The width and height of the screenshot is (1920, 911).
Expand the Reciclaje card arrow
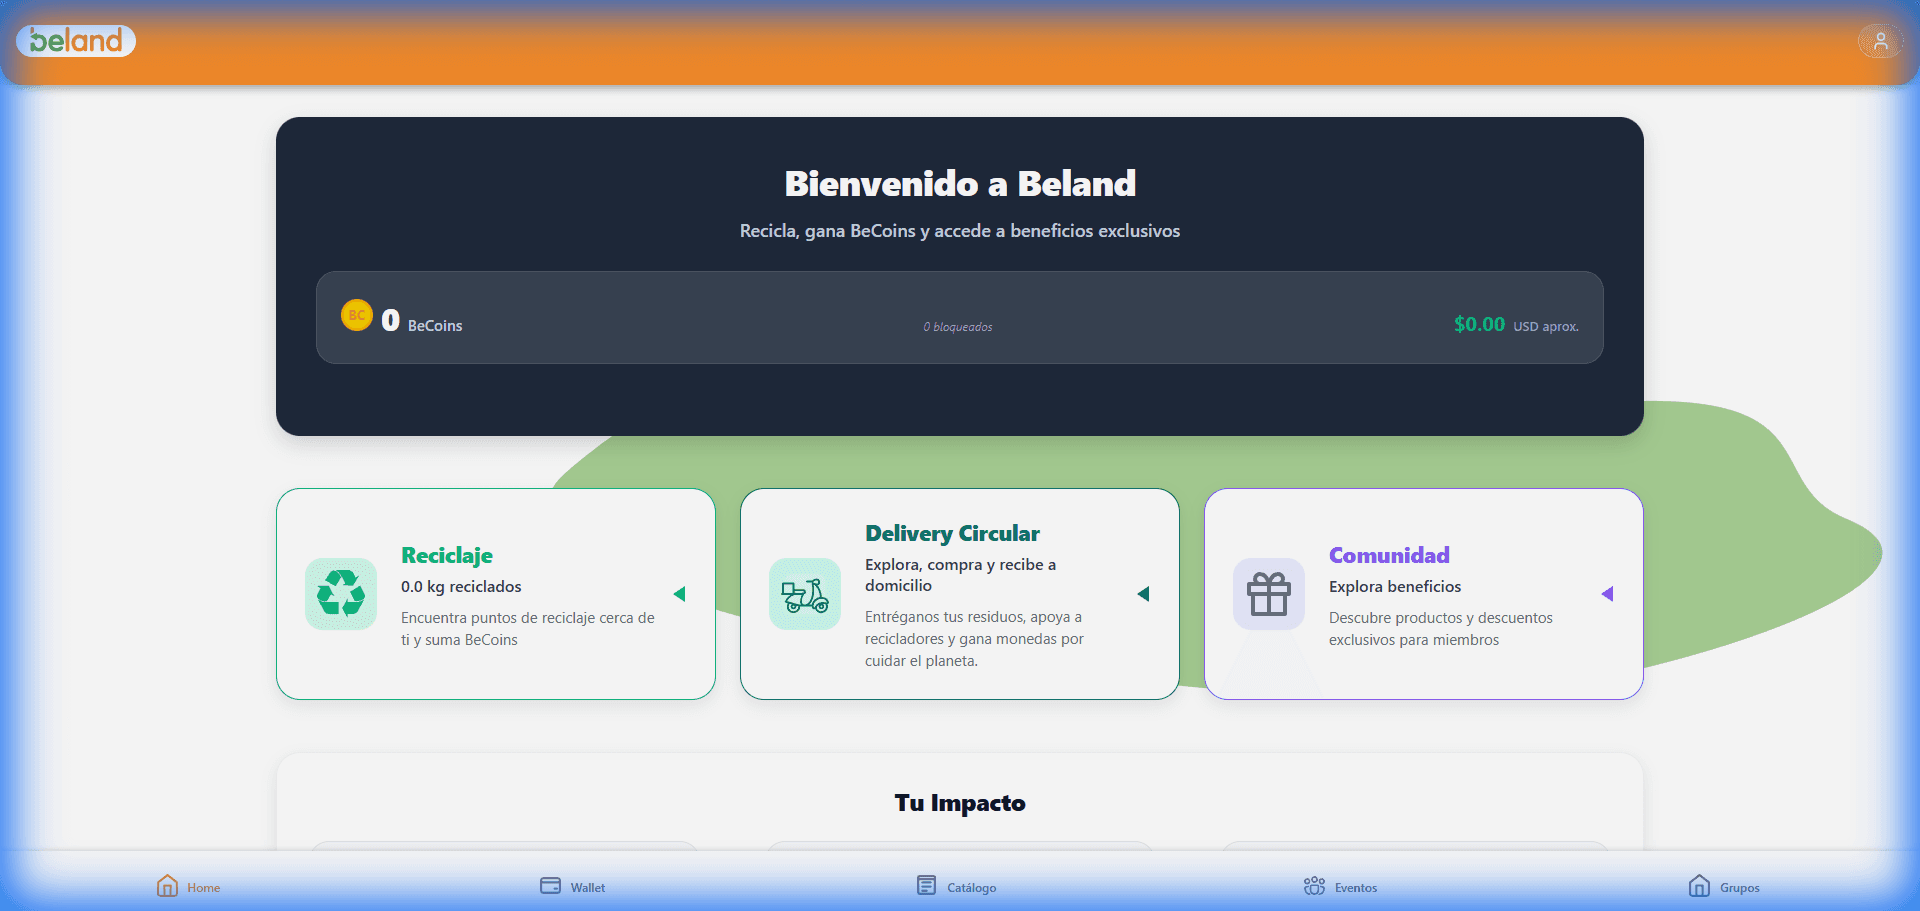(680, 594)
